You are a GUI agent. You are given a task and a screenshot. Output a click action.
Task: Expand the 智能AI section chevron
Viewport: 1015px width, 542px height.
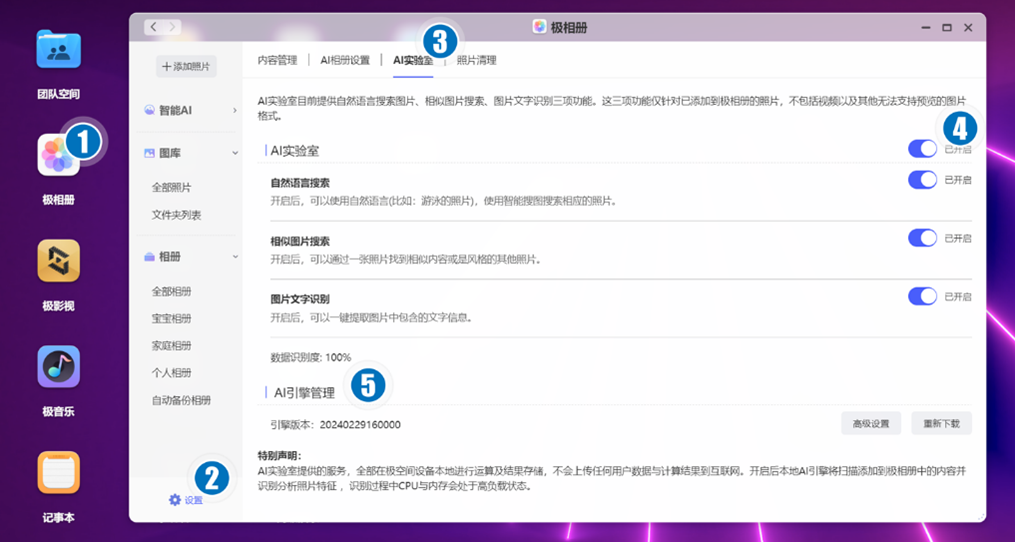234,111
